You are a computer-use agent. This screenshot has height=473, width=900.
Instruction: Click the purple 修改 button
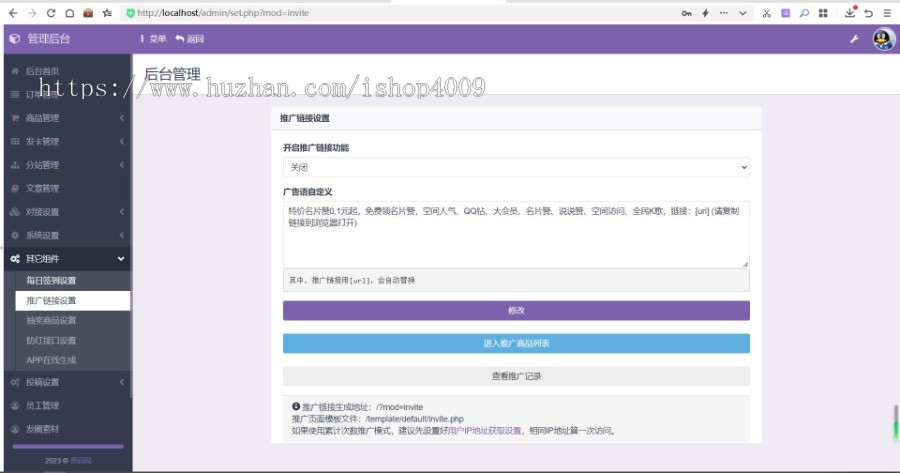[x=516, y=311]
